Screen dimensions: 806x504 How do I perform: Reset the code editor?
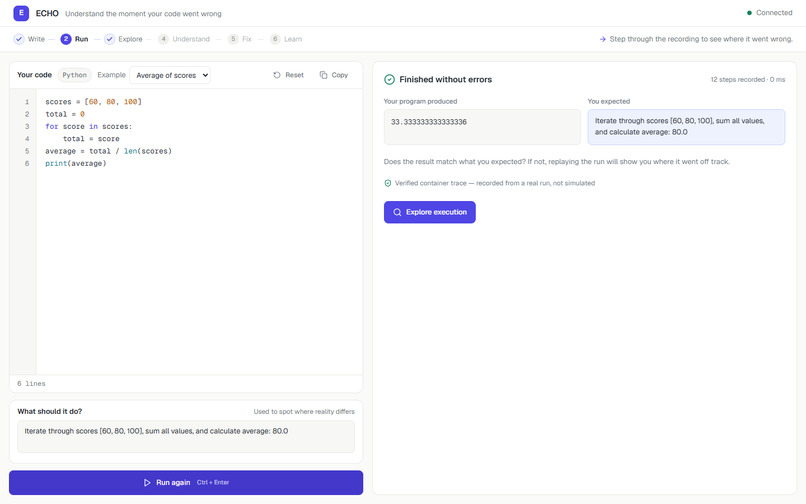(x=288, y=75)
